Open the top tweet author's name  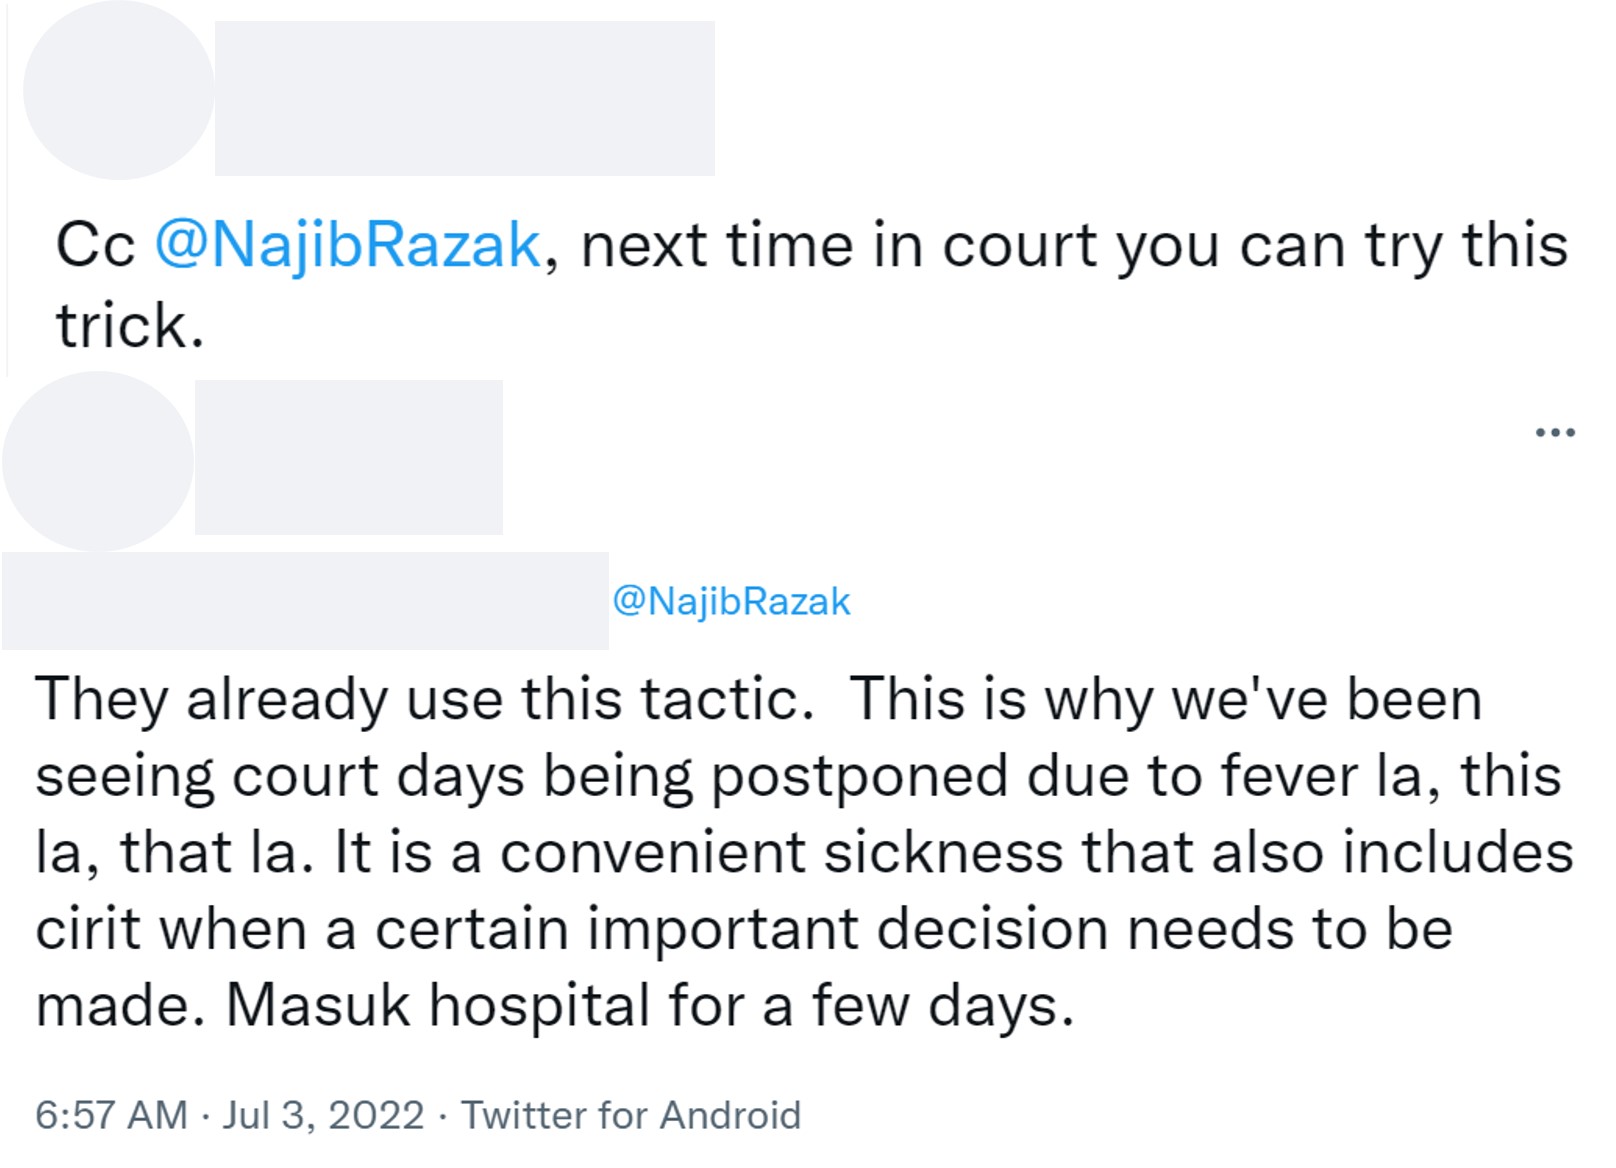[464, 98]
